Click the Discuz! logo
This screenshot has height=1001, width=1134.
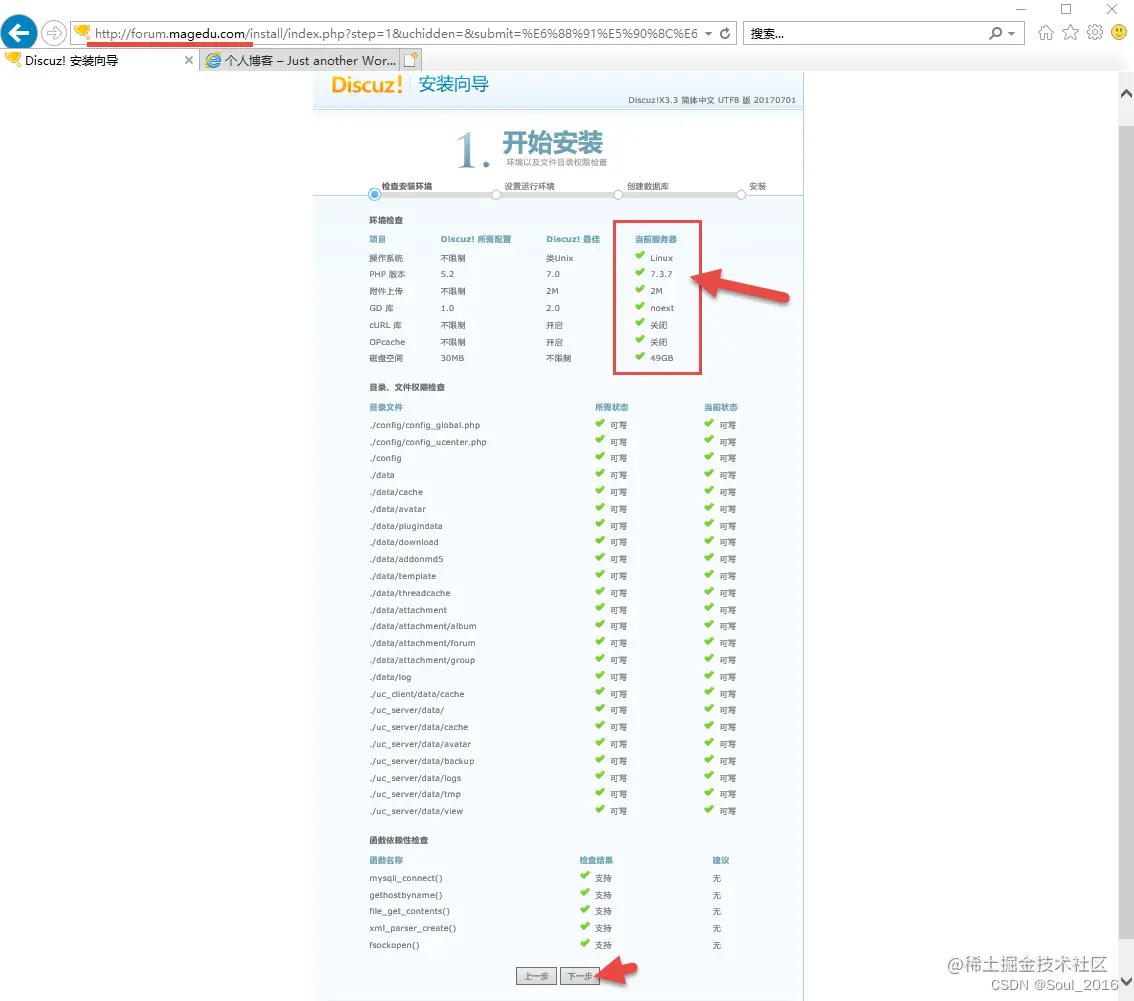(x=367, y=85)
